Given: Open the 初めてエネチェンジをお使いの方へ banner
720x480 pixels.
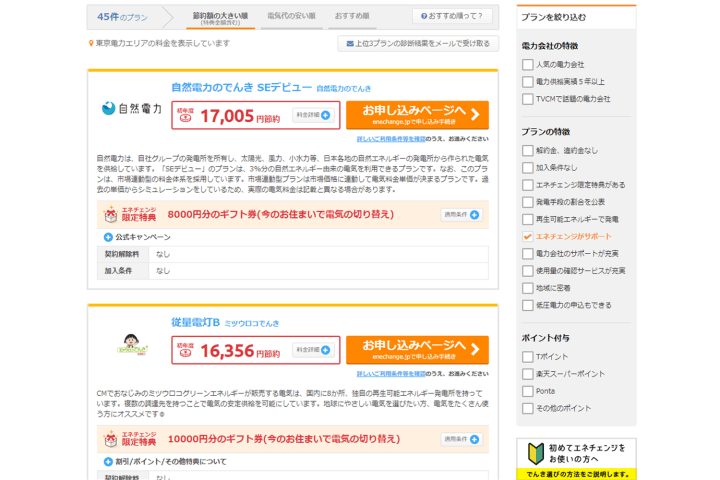Looking at the screenshot, I should 576,459.
